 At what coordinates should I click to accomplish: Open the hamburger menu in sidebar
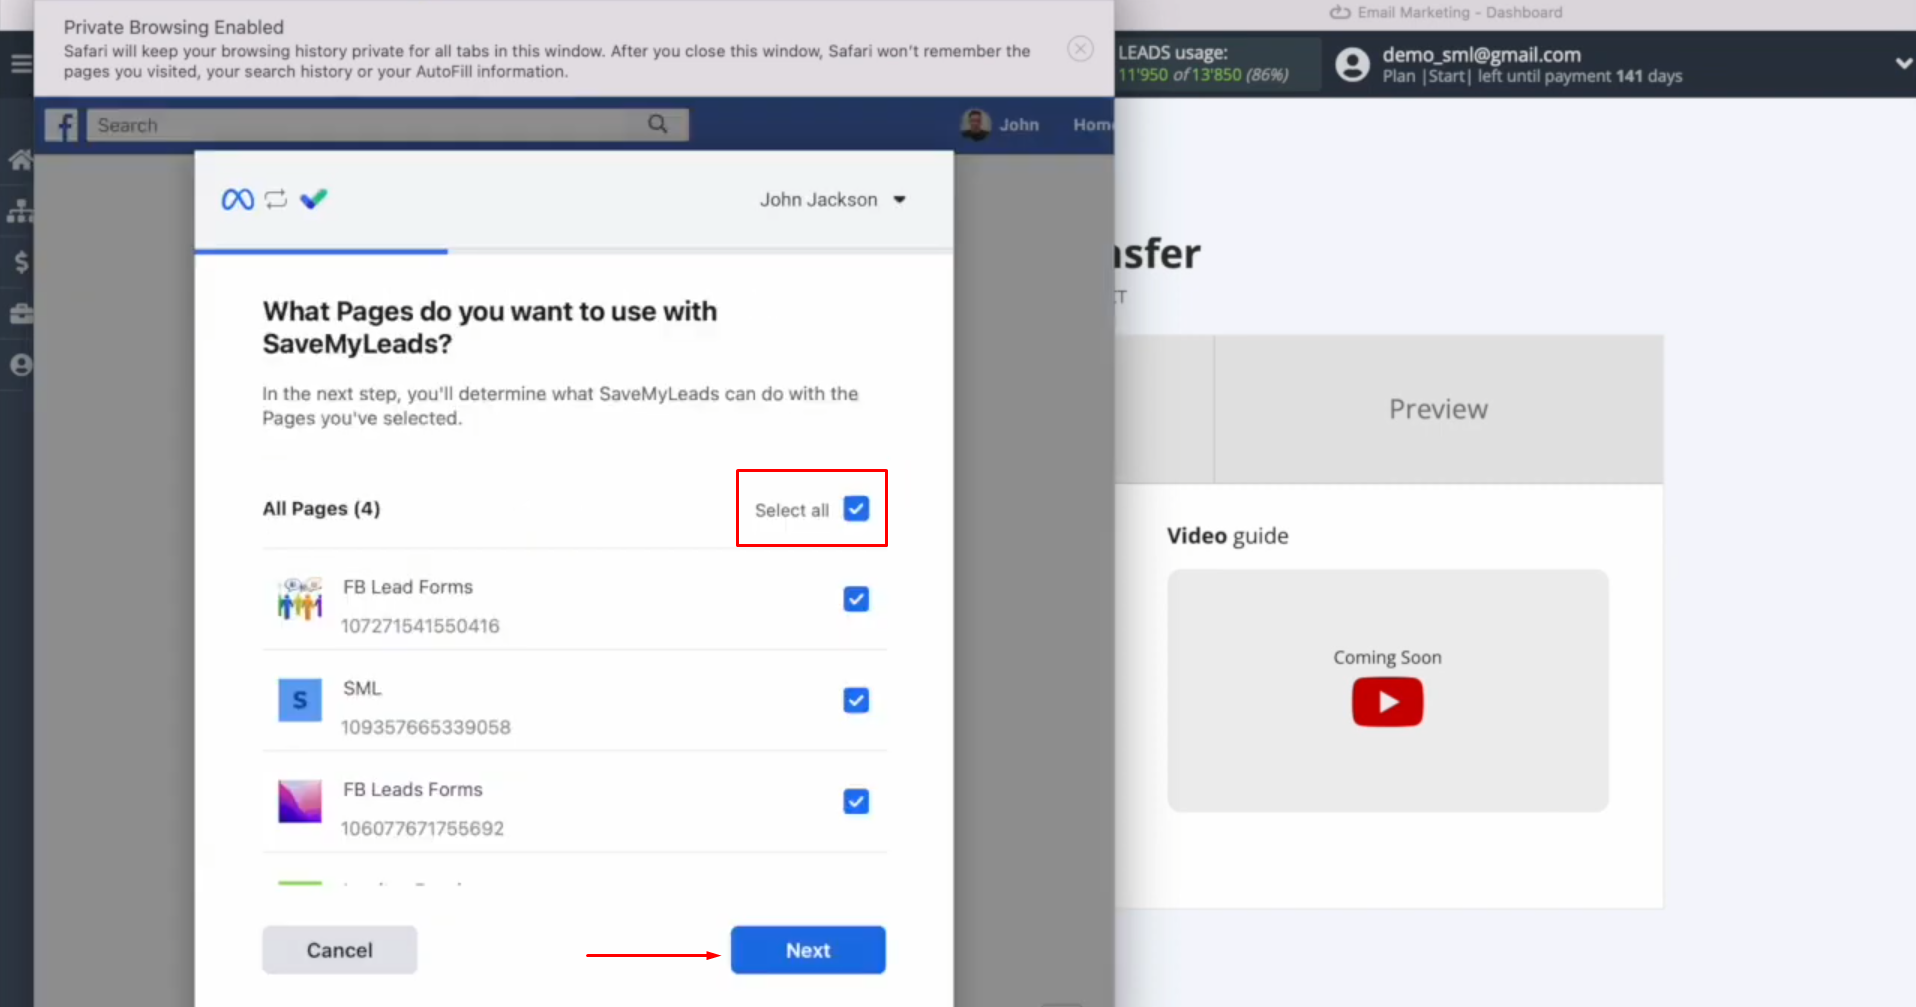click(x=21, y=64)
